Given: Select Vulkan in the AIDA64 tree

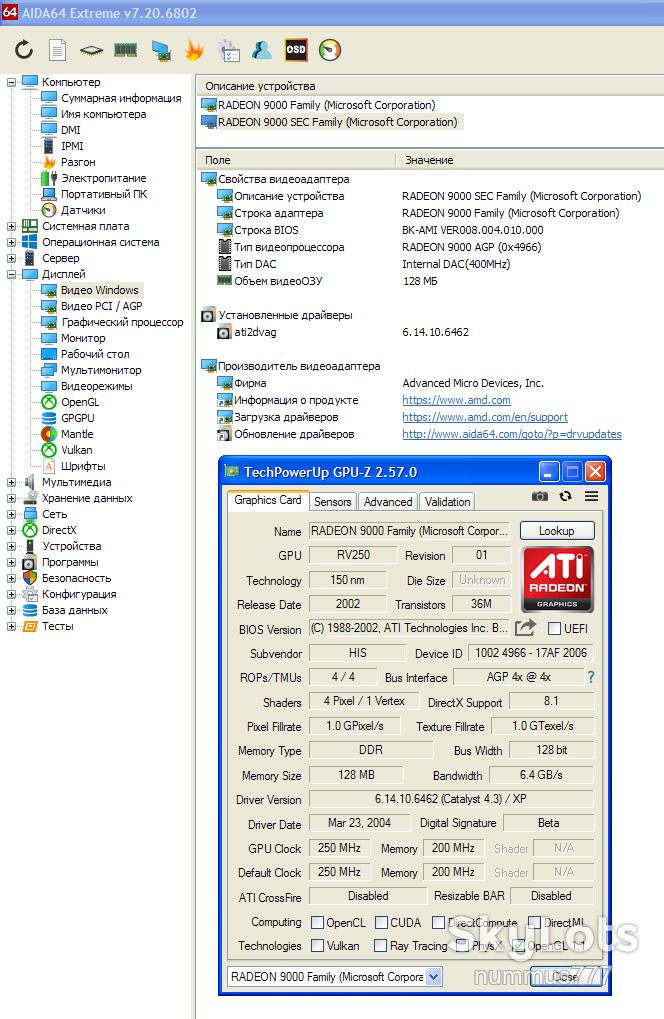Looking at the screenshot, I should (x=76, y=450).
